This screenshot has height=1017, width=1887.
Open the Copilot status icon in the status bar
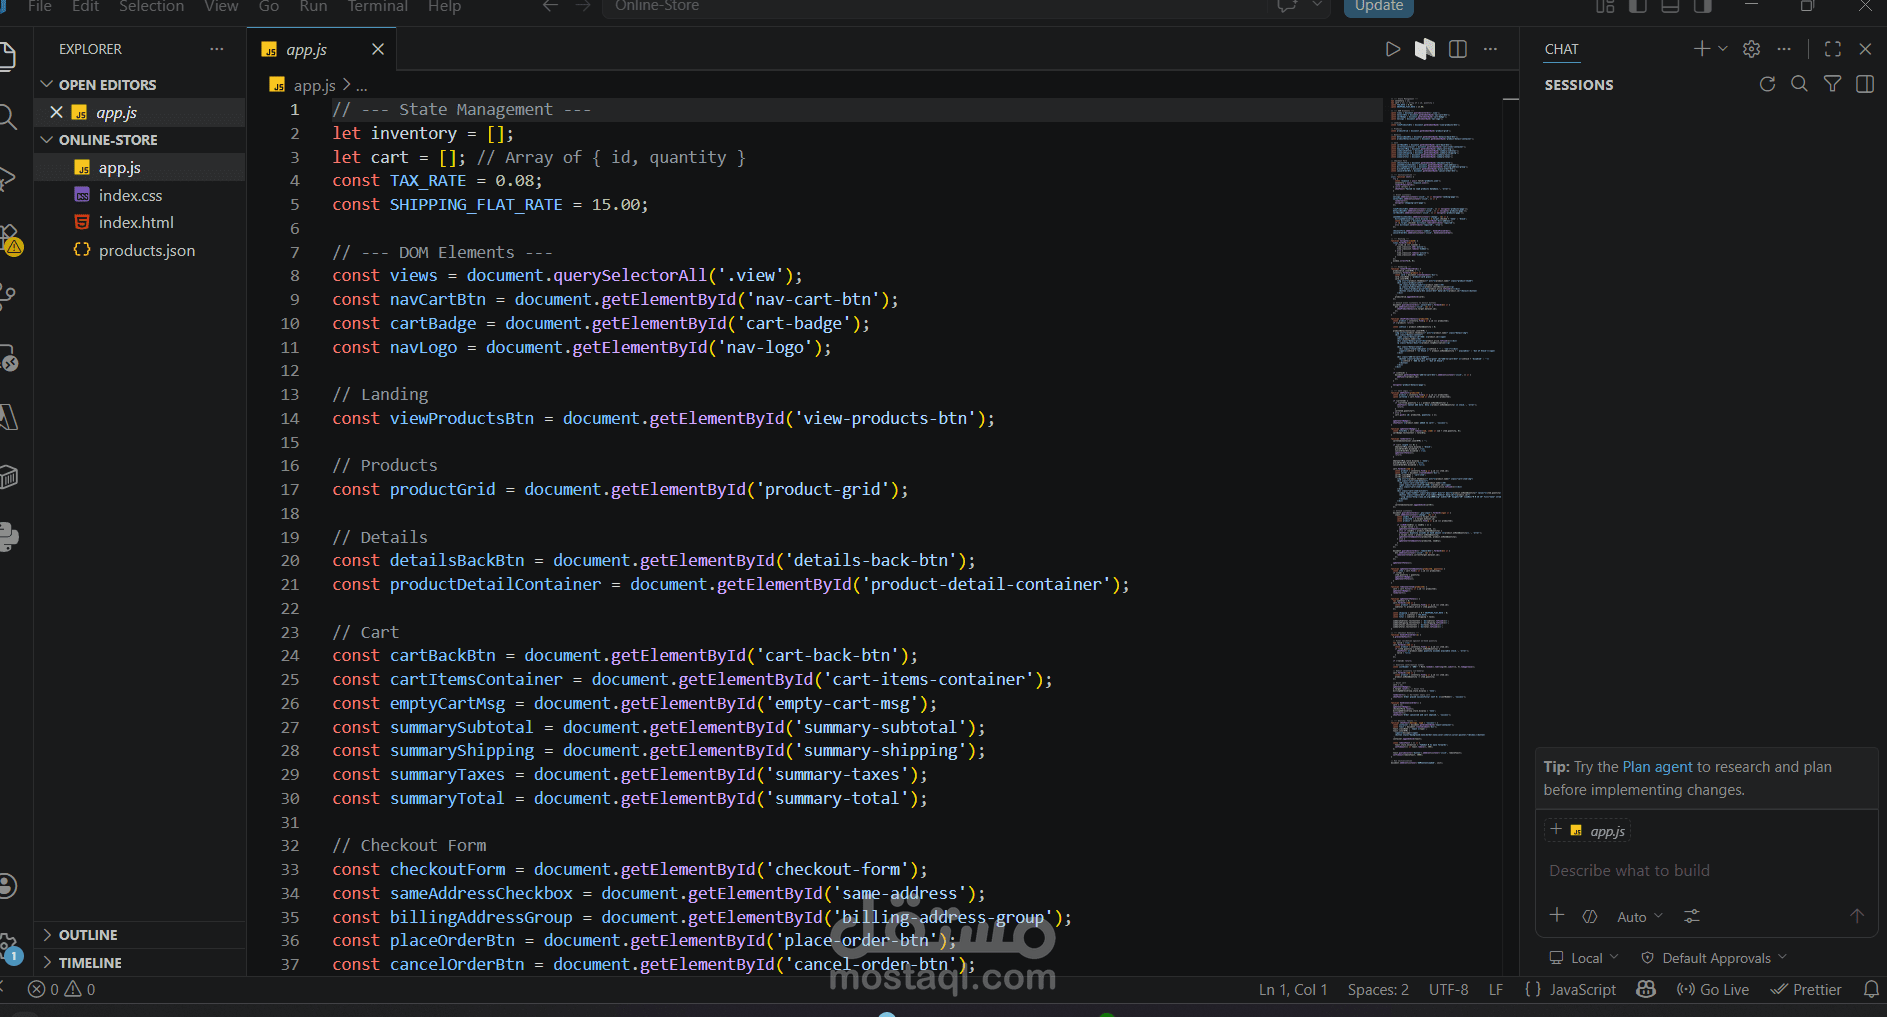pyautogui.click(x=1646, y=989)
